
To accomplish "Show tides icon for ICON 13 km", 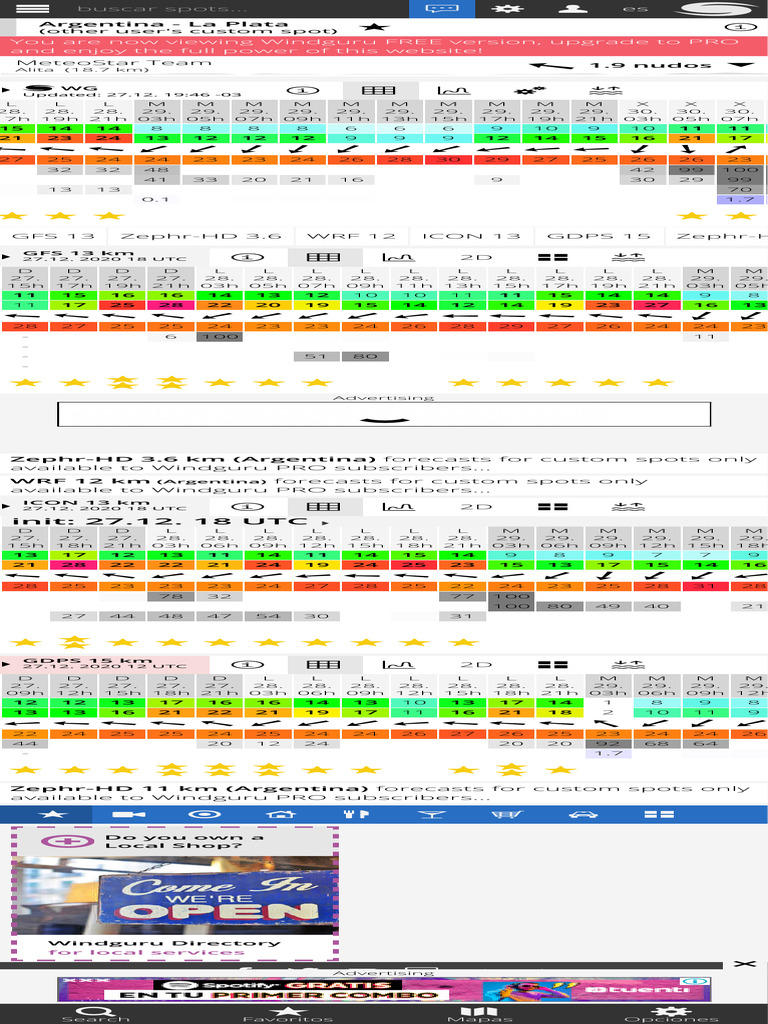I will [628, 507].
